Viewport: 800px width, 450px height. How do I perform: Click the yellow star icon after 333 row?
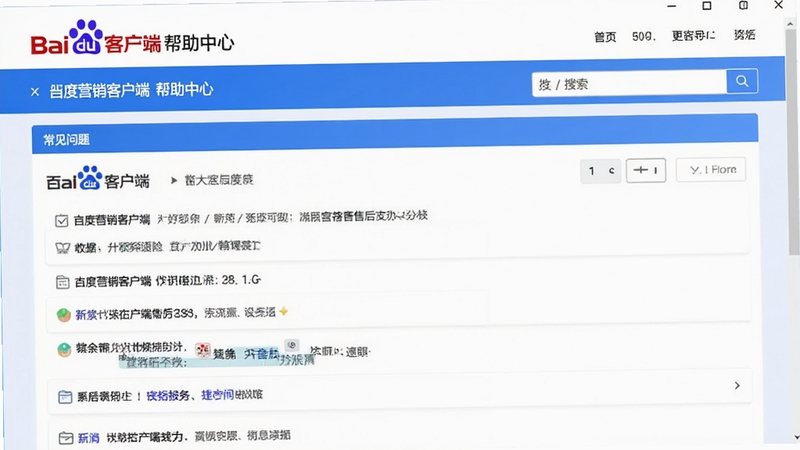(284, 311)
